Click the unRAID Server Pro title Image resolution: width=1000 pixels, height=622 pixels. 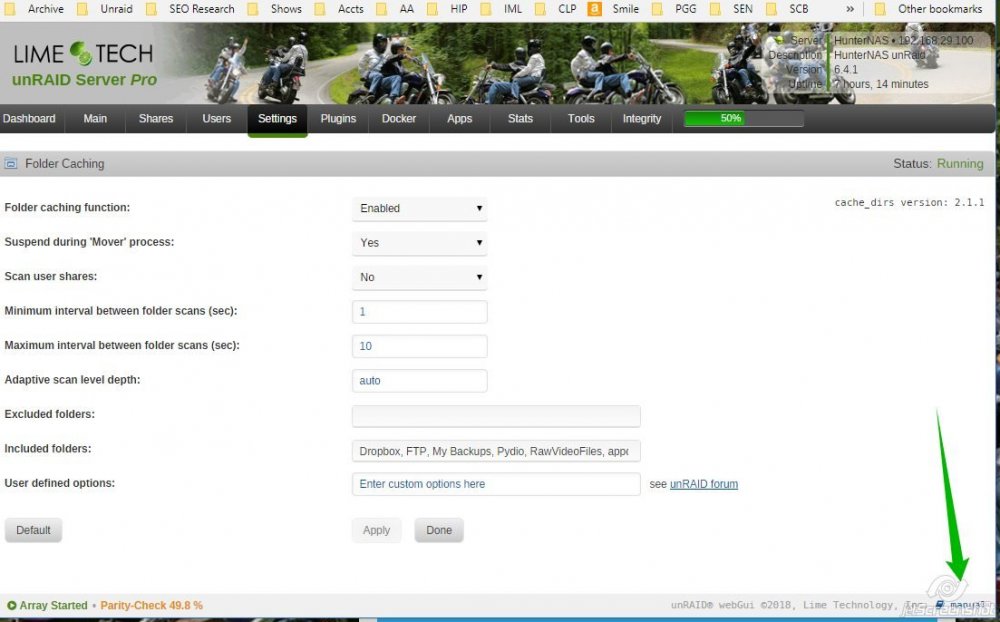(x=84, y=80)
